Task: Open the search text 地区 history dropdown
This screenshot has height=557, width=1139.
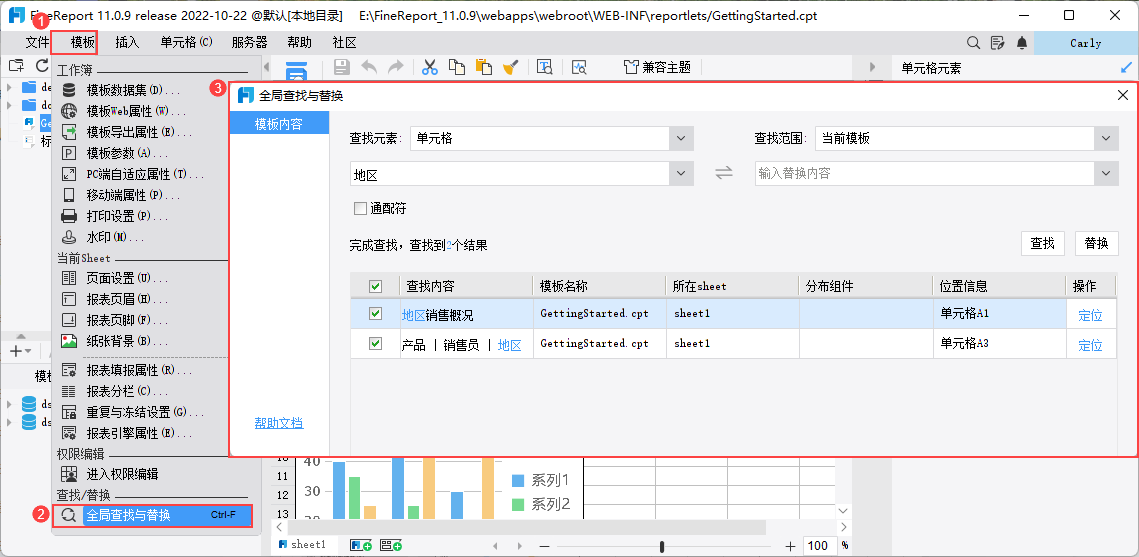Action: (x=681, y=173)
